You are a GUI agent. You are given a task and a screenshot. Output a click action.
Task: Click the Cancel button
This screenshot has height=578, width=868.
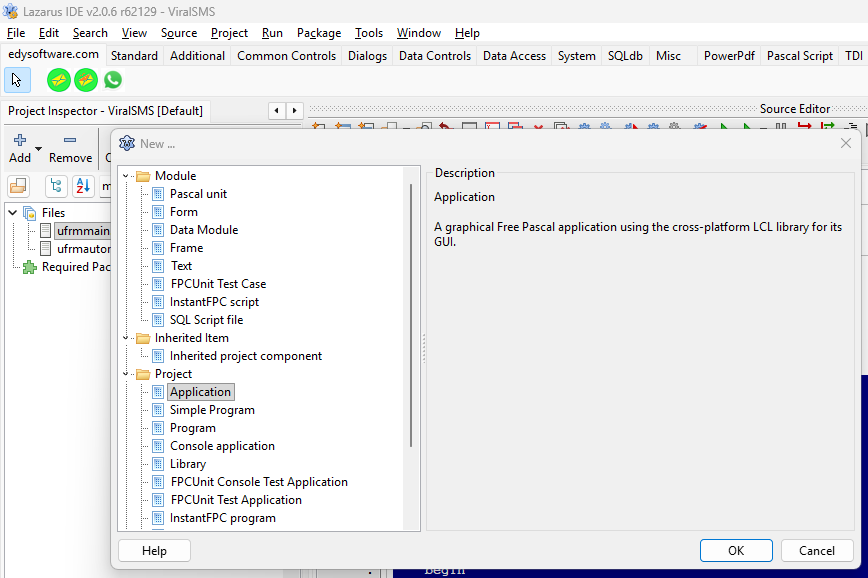(816, 550)
